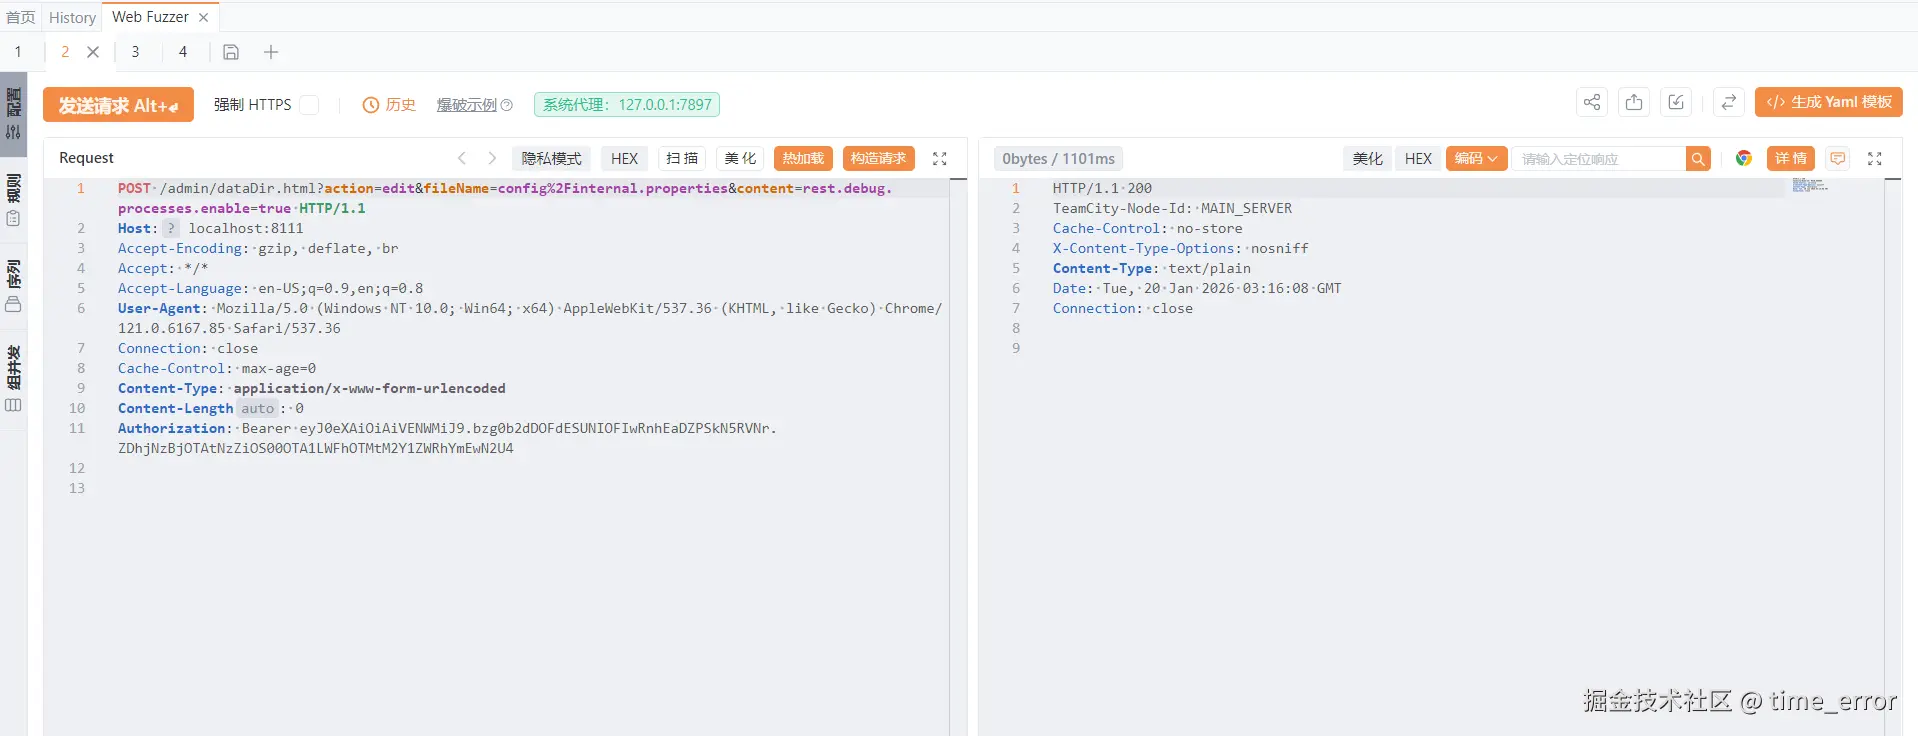Click the clock icon next to 历史
The image size is (1918, 736).
tap(370, 105)
